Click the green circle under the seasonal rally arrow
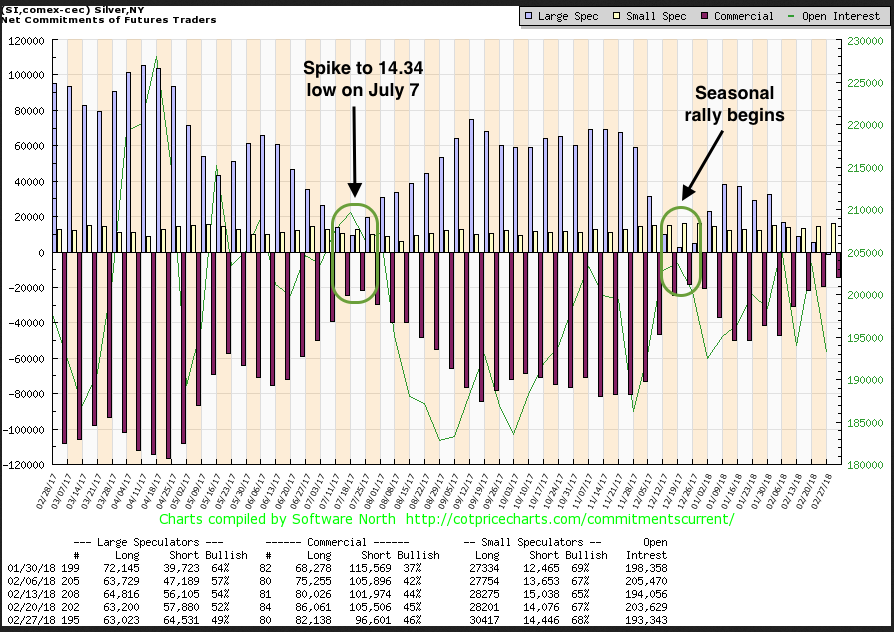This screenshot has width=894, height=632. click(x=680, y=251)
